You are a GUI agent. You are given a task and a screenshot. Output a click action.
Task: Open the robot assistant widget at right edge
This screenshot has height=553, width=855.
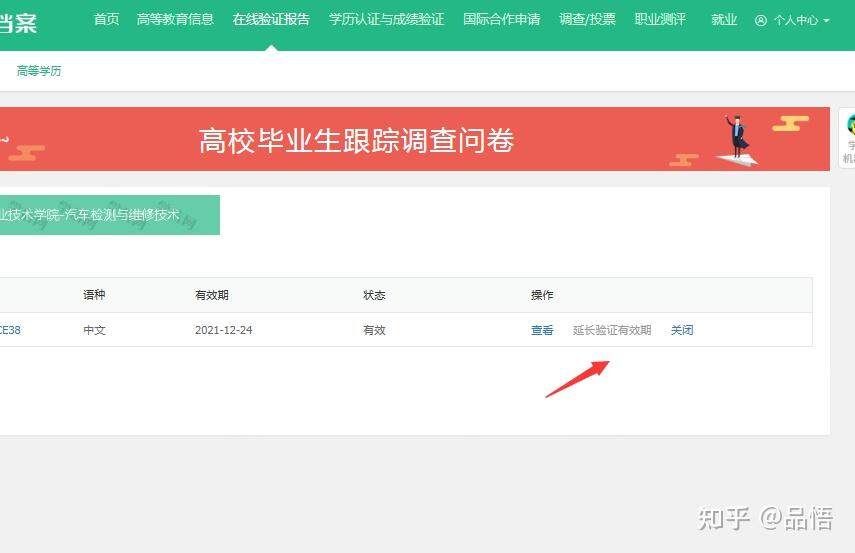coord(847,138)
